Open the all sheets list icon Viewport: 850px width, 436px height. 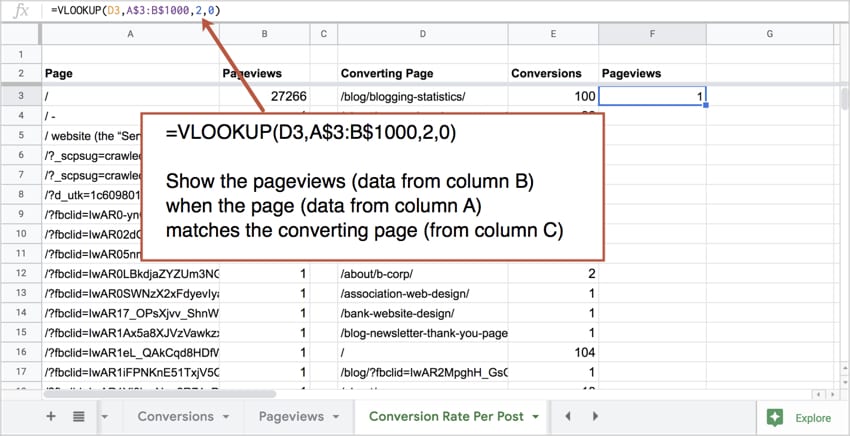point(79,416)
